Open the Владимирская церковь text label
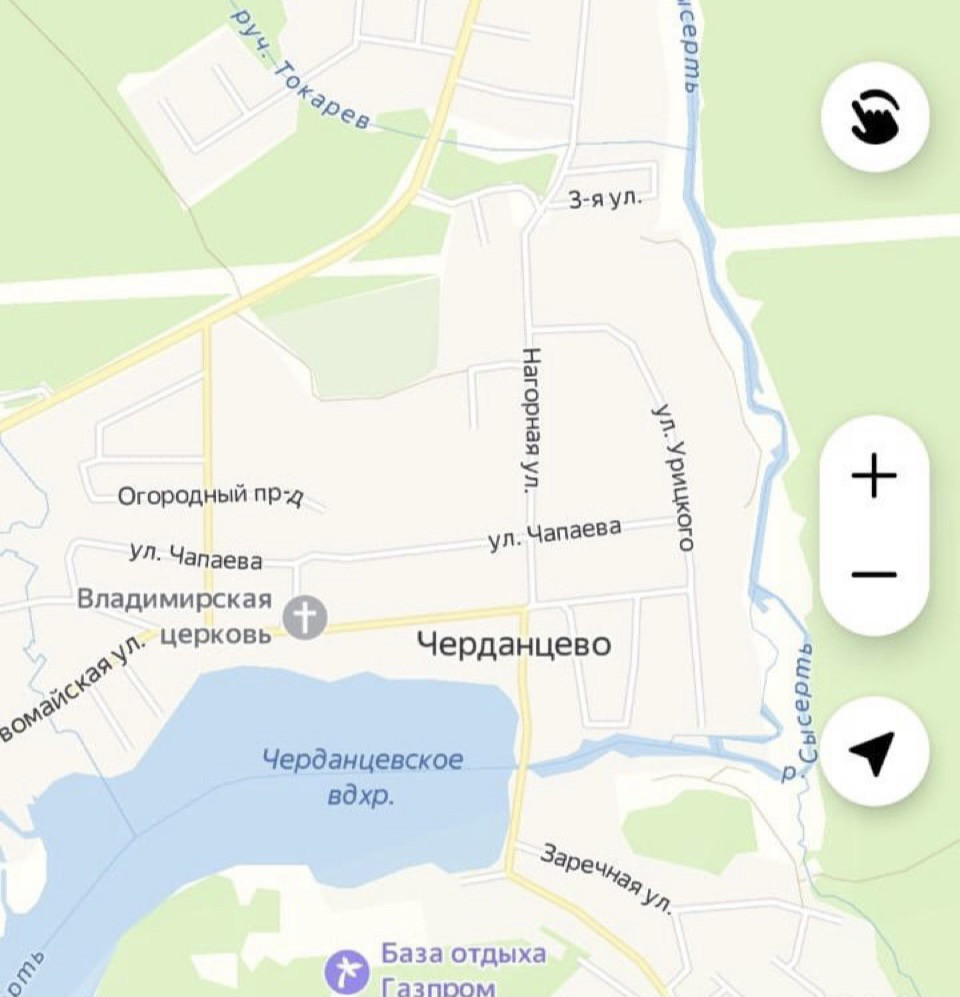Screen dimensions: 960x997 [175, 616]
